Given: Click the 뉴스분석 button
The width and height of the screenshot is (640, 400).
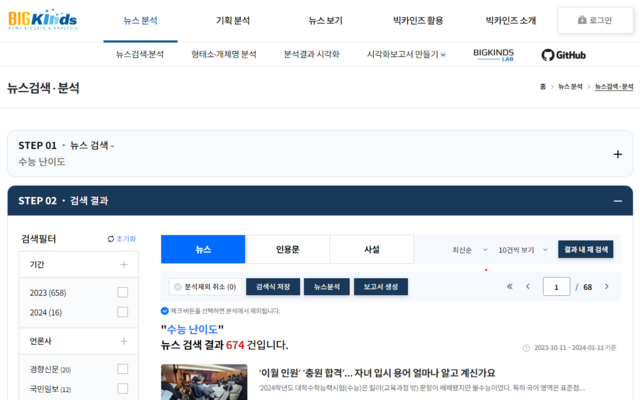Looking at the screenshot, I should tap(327, 287).
